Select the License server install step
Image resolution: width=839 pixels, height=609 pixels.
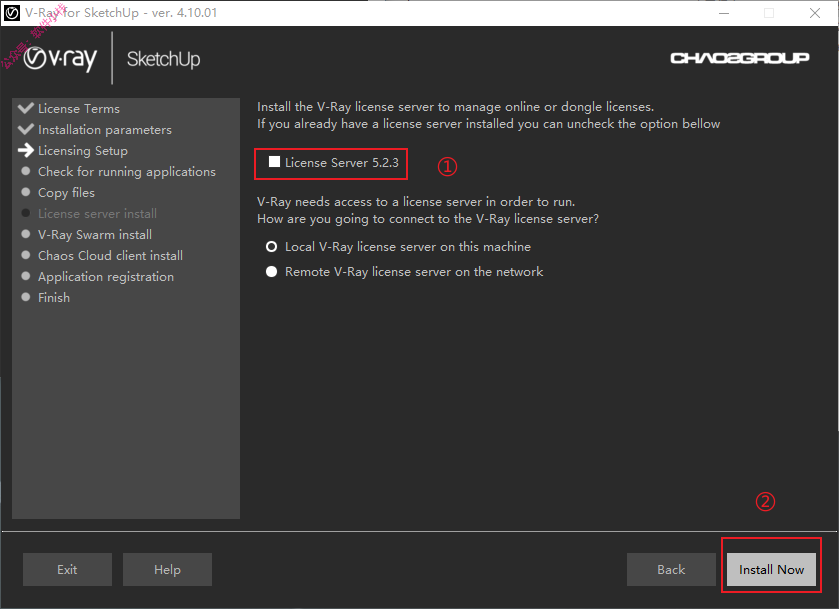97,214
